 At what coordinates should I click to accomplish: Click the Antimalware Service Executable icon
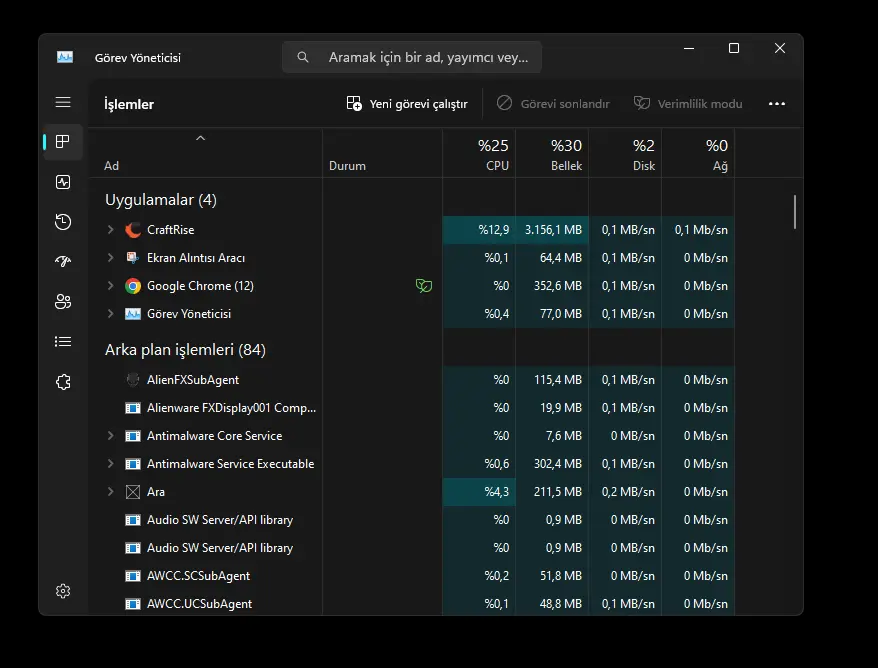point(133,464)
